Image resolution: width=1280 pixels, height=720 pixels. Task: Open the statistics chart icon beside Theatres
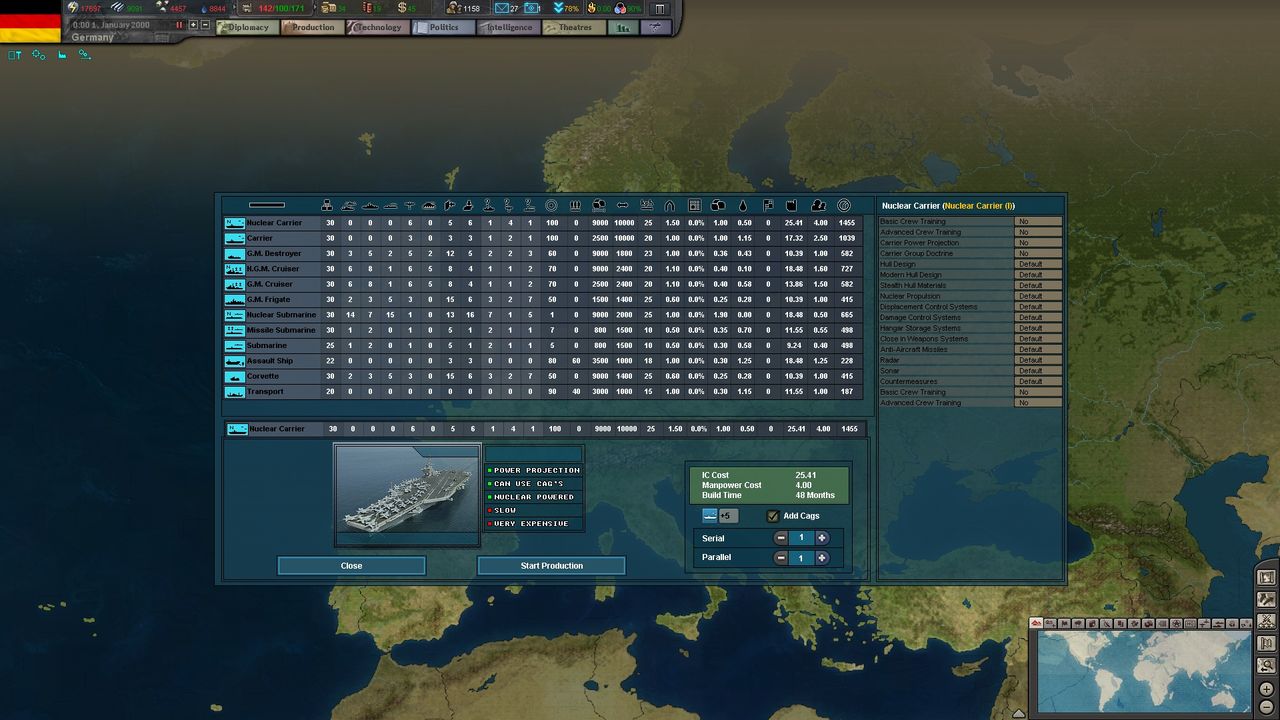tap(623, 27)
